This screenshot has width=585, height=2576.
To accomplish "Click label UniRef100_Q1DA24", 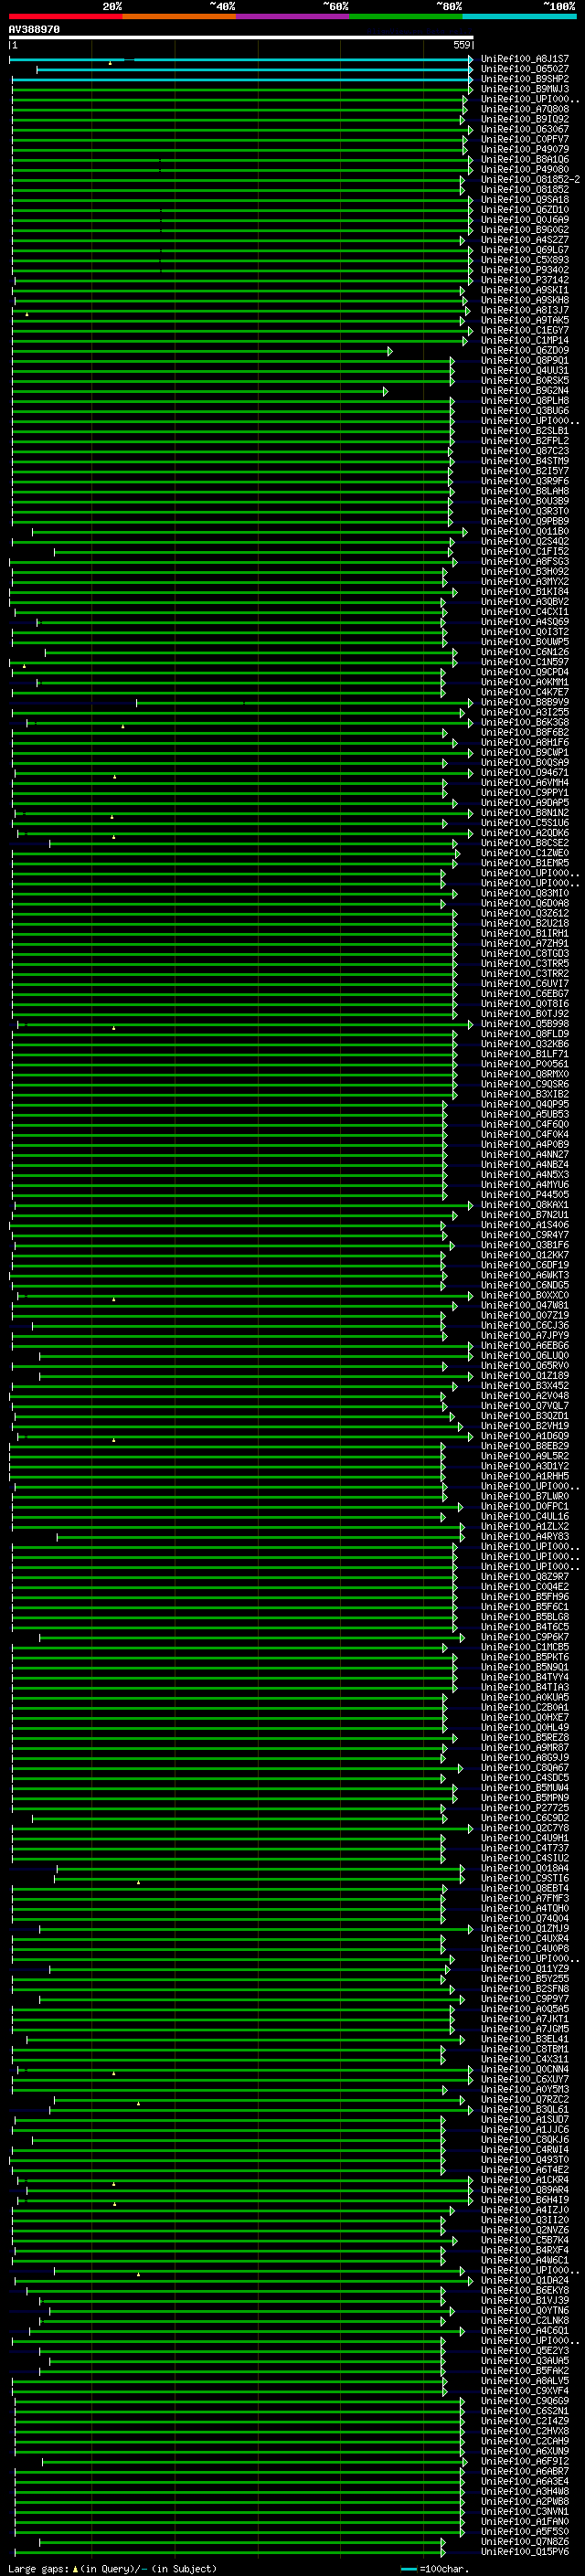I will coord(525,2281).
